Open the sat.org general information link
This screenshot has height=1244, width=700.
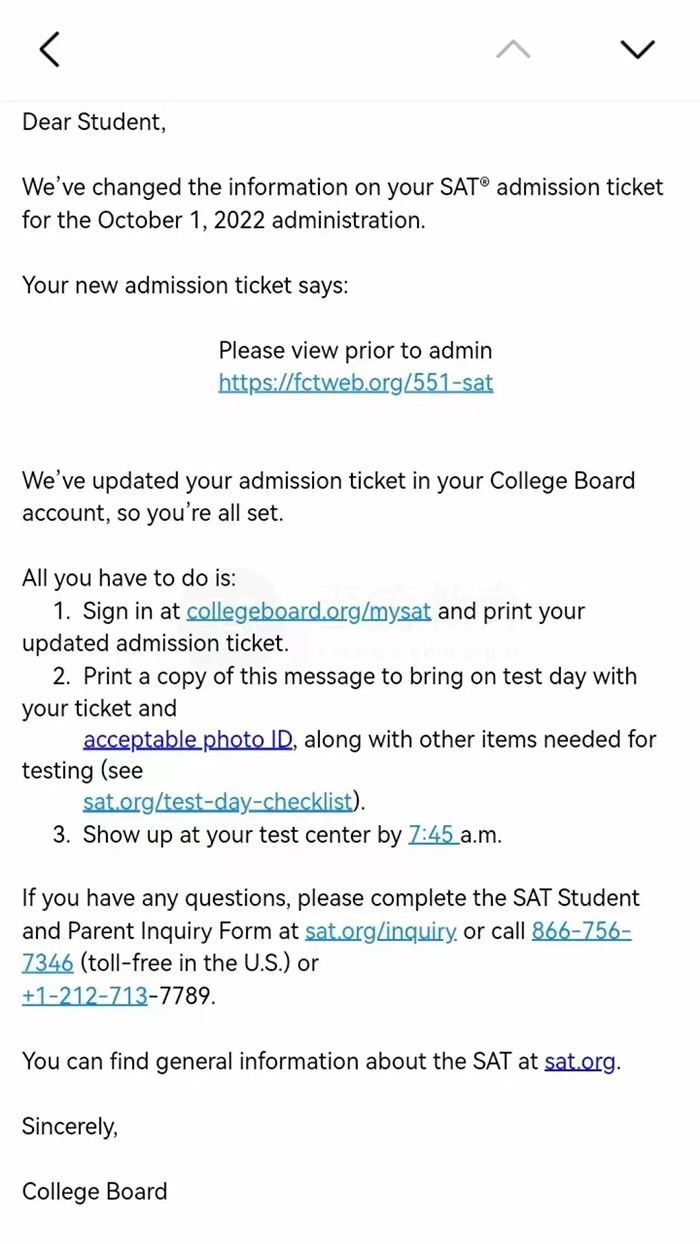(580, 1062)
